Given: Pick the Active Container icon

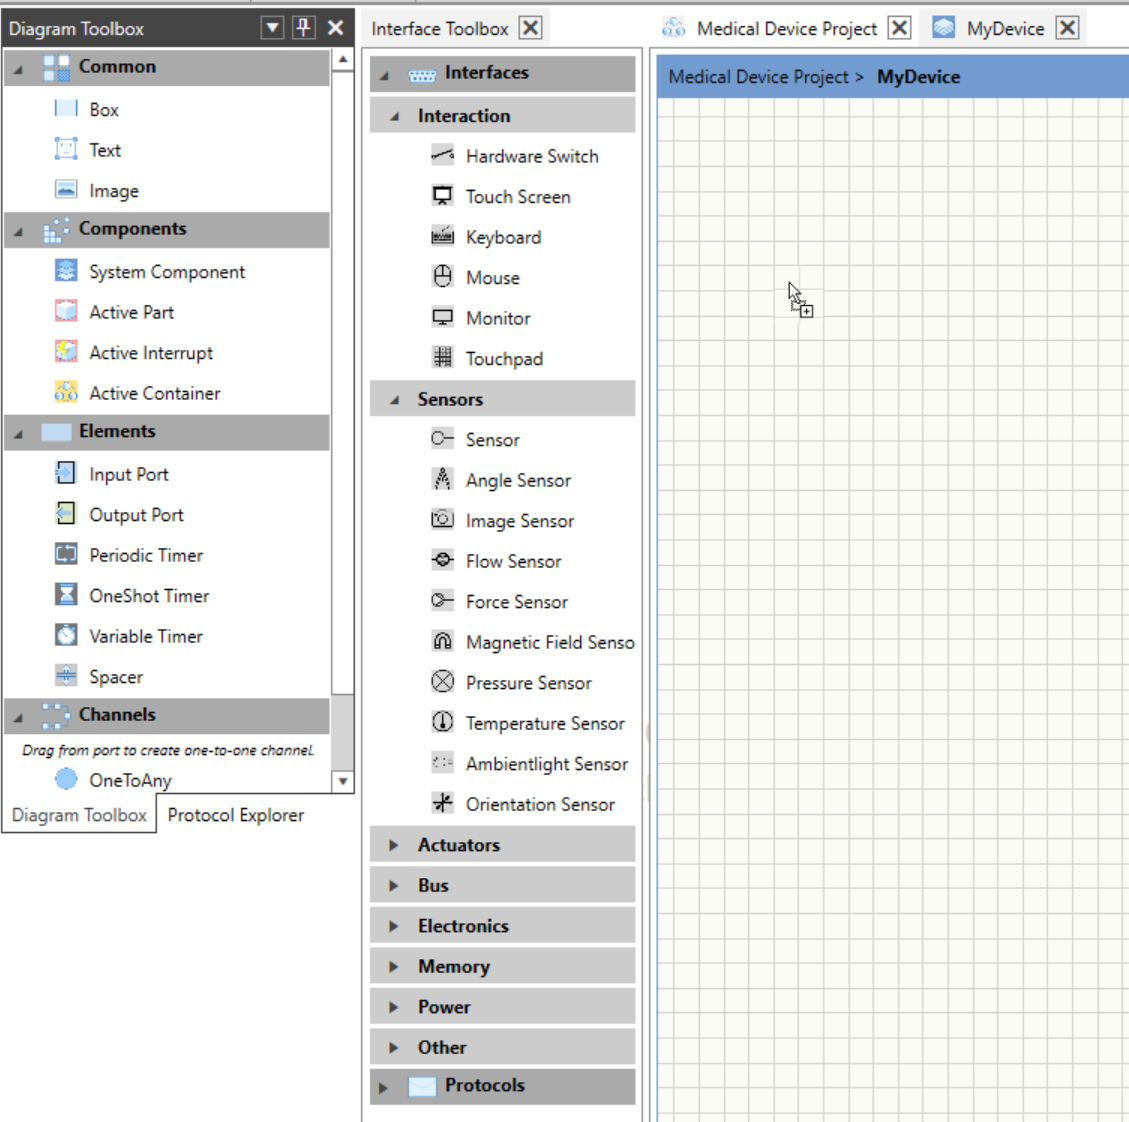Looking at the screenshot, I should coord(66,392).
